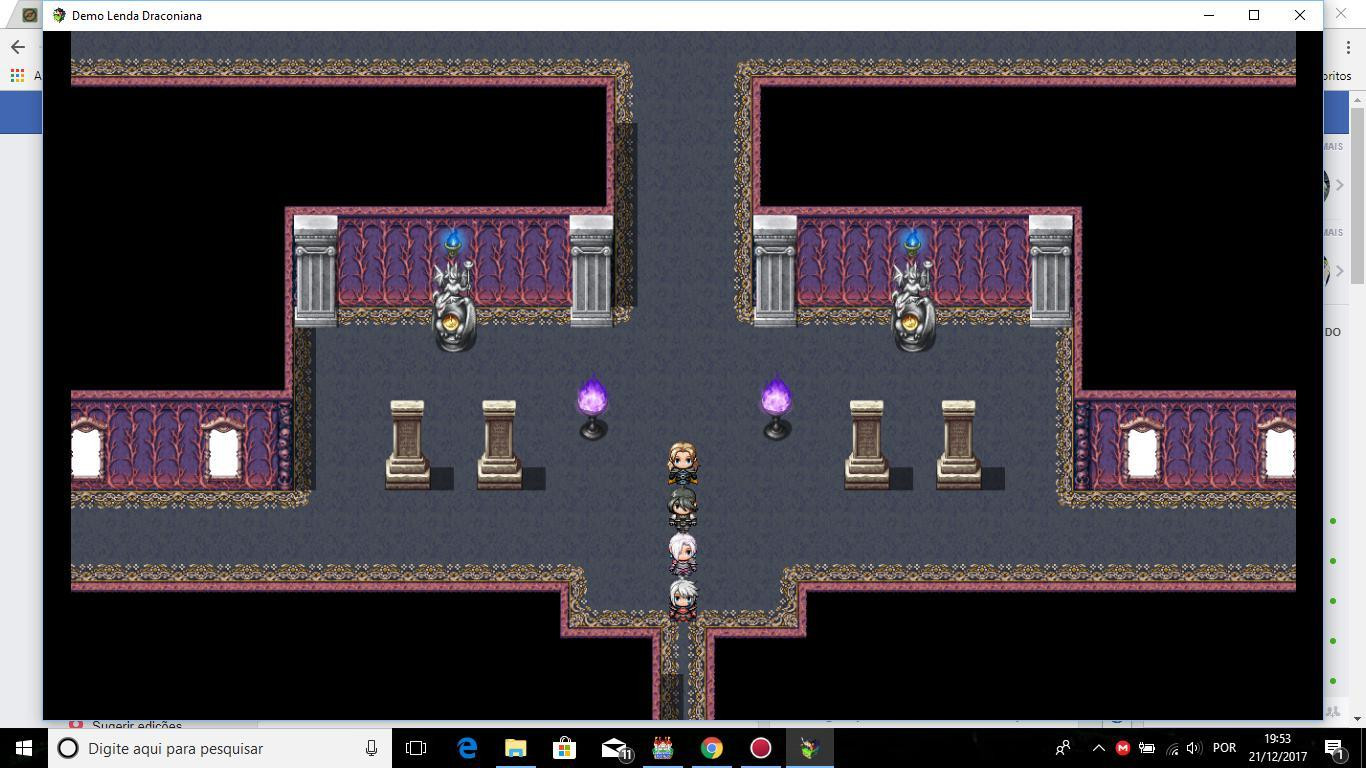Open the Apps grid shortcut in the browser bookmarks bar
The height and width of the screenshot is (768, 1366).
click(17, 75)
